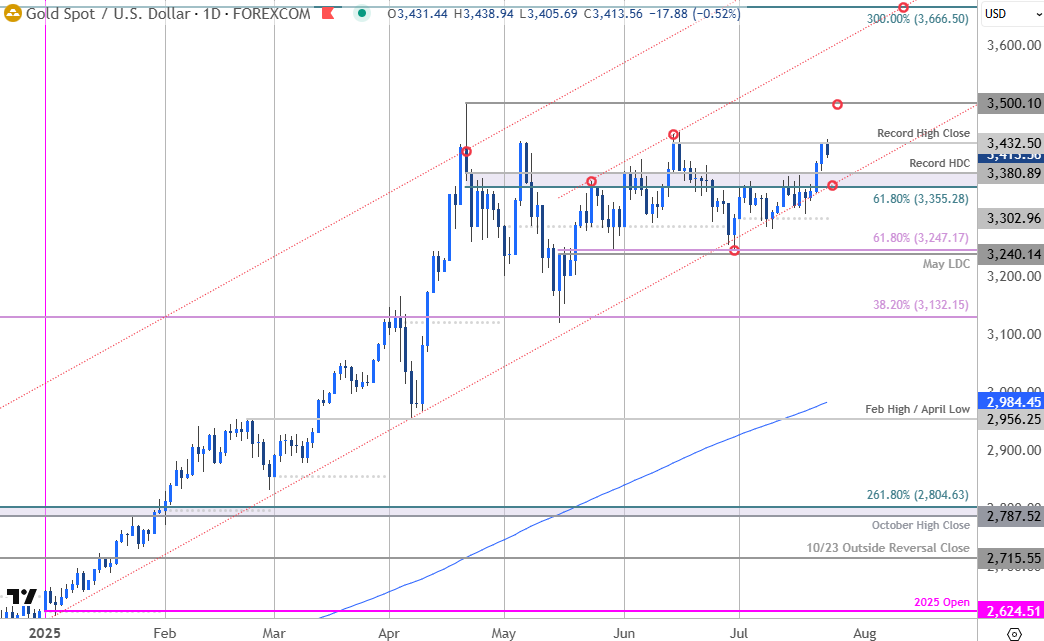Viewport: 1044px width, 641px height.
Task: Click the 2025 label on time axis
Action: [x=45, y=633]
